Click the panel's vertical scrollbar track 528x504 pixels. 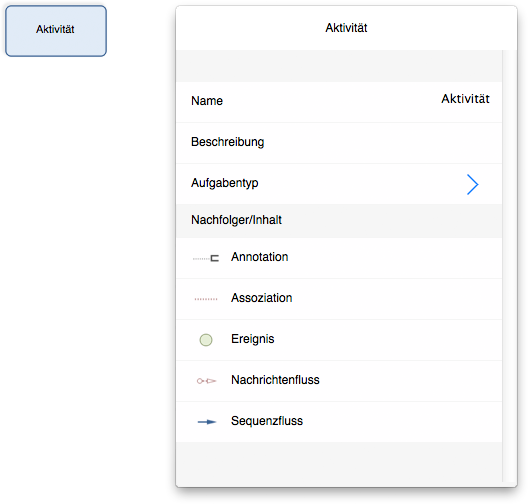click(509, 266)
